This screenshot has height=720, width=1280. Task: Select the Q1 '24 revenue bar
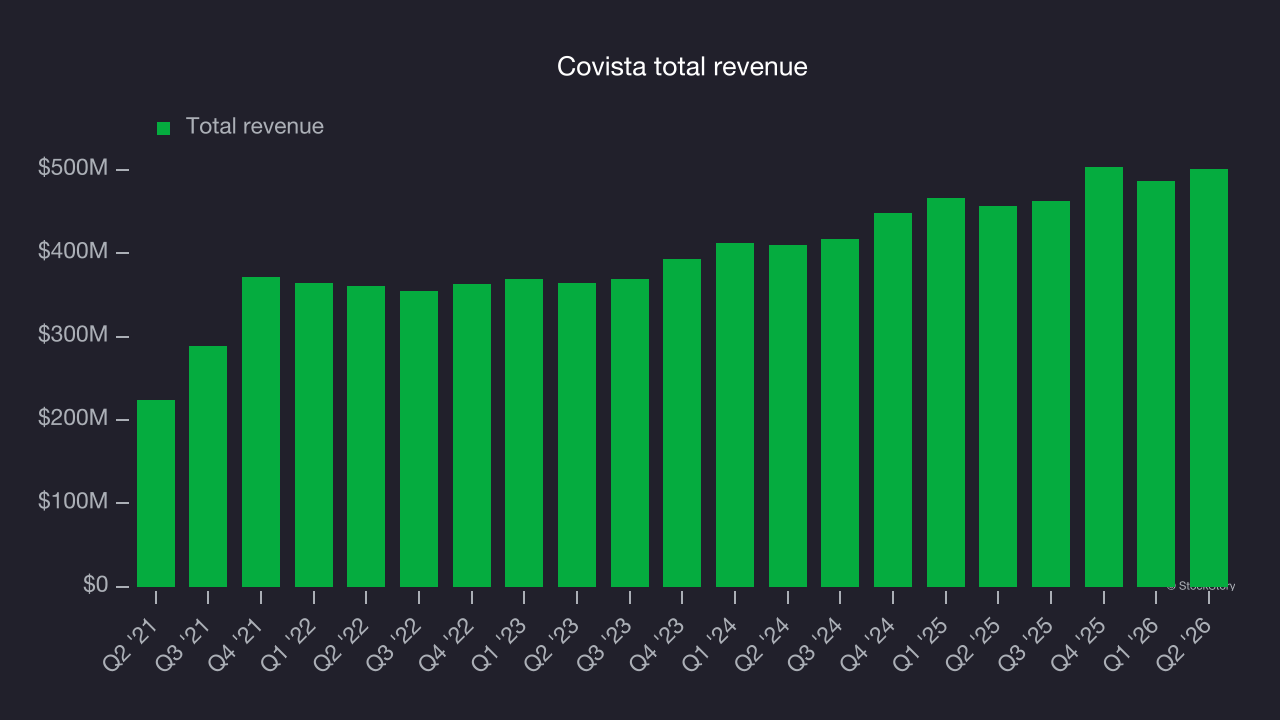tap(735, 415)
